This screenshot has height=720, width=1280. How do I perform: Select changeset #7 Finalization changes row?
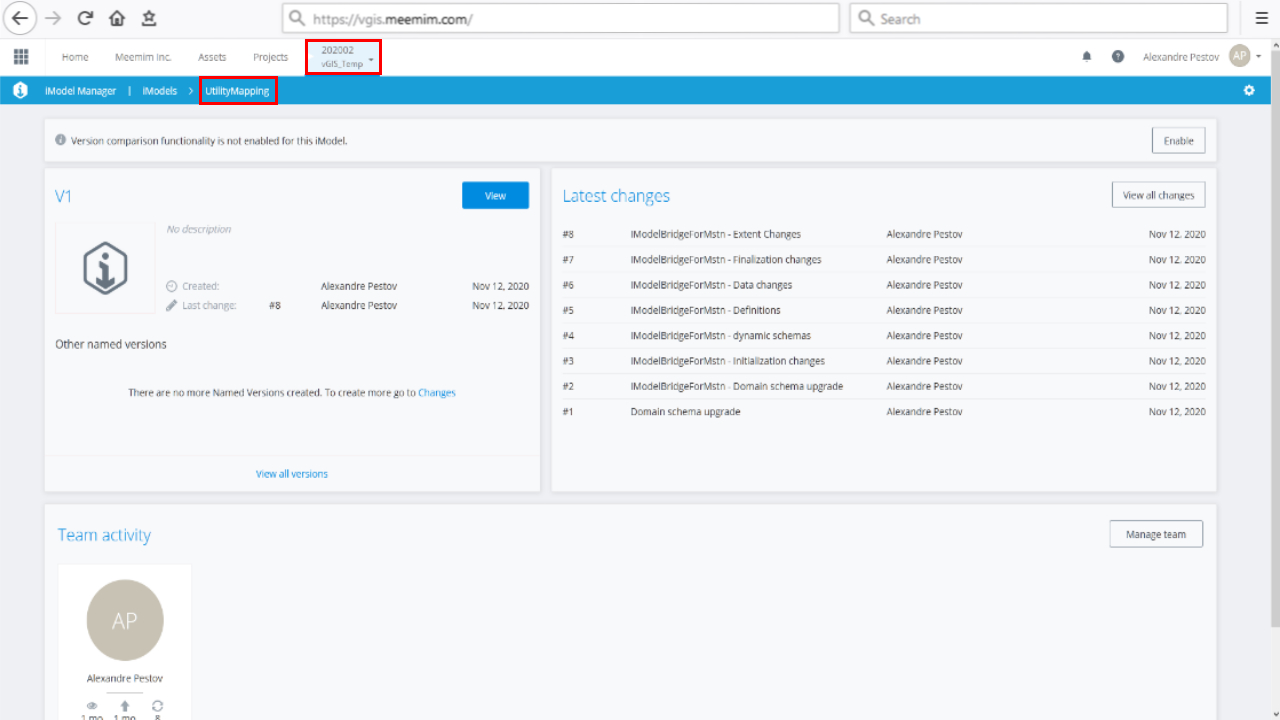click(x=884, y=260)
